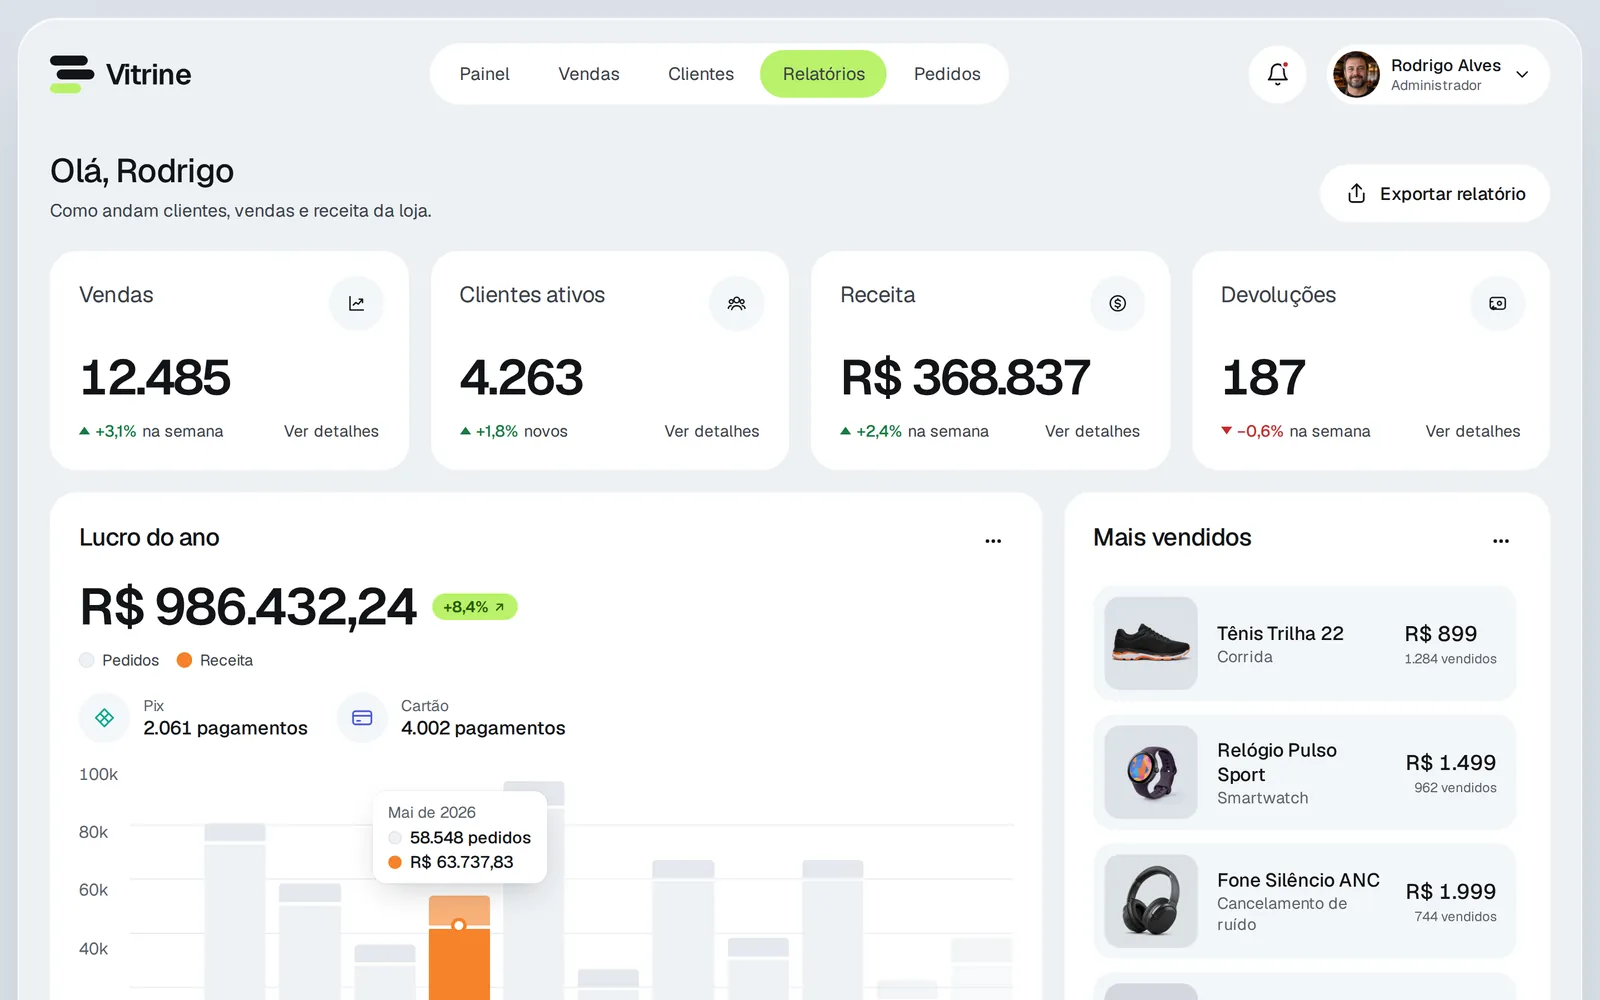Open Mais vendidos options menu

pos(1501,540)
